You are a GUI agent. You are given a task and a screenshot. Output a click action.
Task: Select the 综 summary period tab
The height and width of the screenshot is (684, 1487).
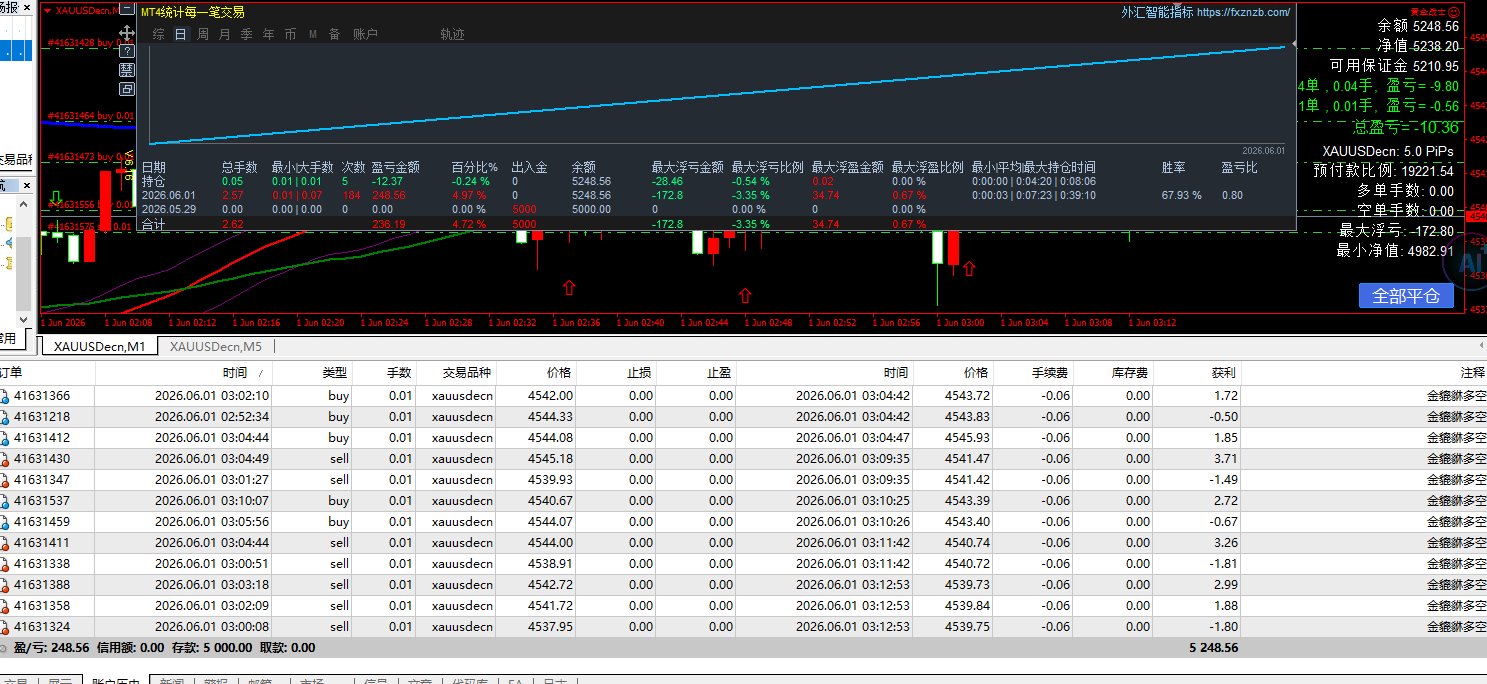[x=159, y=34]
